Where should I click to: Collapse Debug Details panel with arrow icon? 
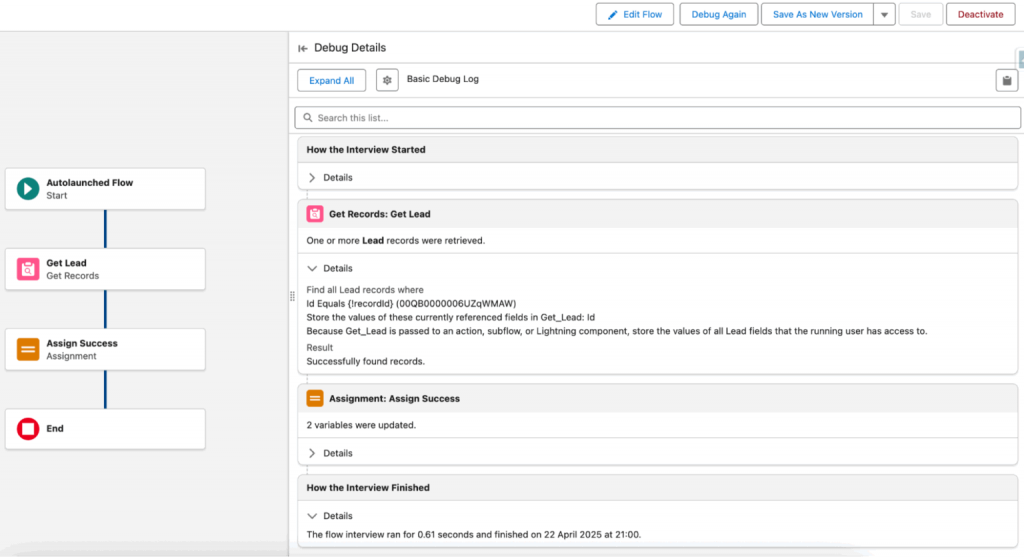[302, 48]
